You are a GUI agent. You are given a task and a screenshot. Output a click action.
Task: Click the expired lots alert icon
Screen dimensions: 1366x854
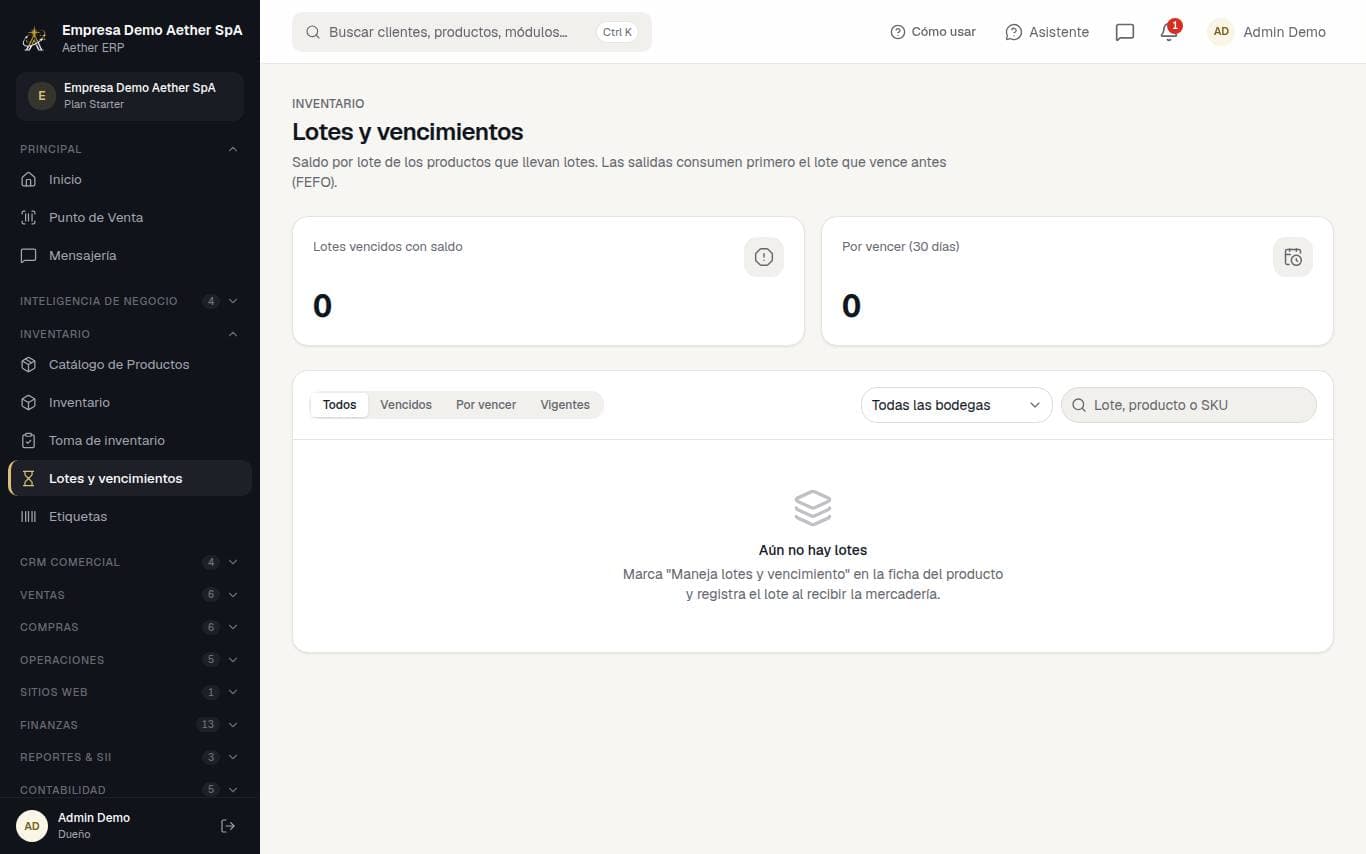764,257
